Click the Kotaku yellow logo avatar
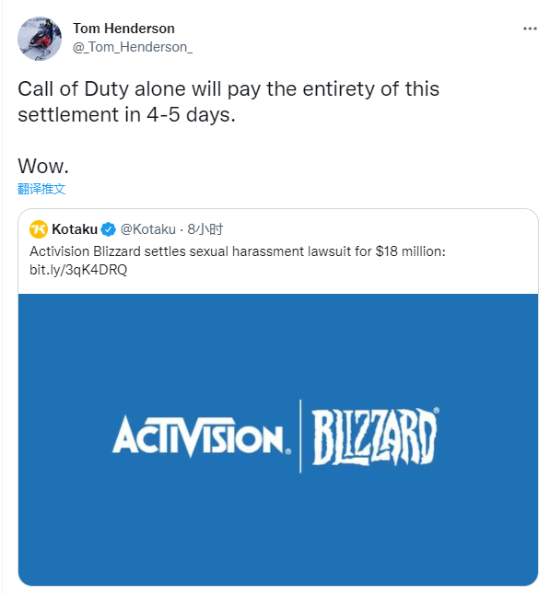The image size is (550, 595). 39,229
